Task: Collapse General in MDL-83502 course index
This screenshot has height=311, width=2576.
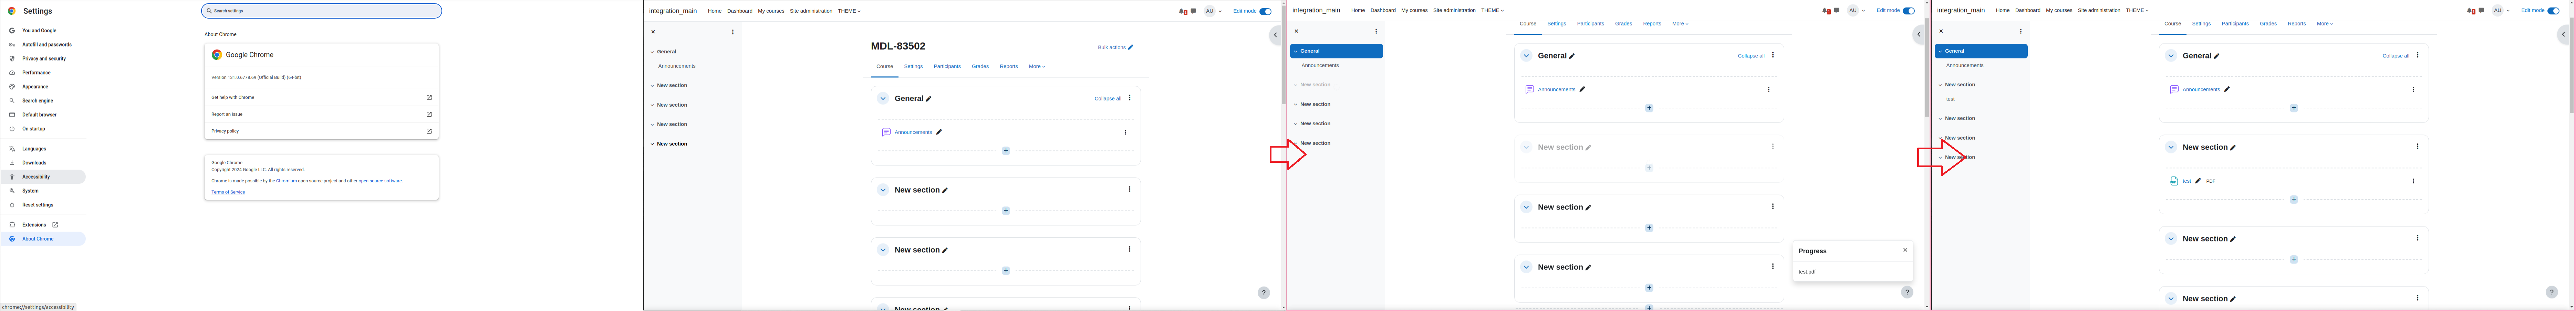Action: click(x=652, y=52)
